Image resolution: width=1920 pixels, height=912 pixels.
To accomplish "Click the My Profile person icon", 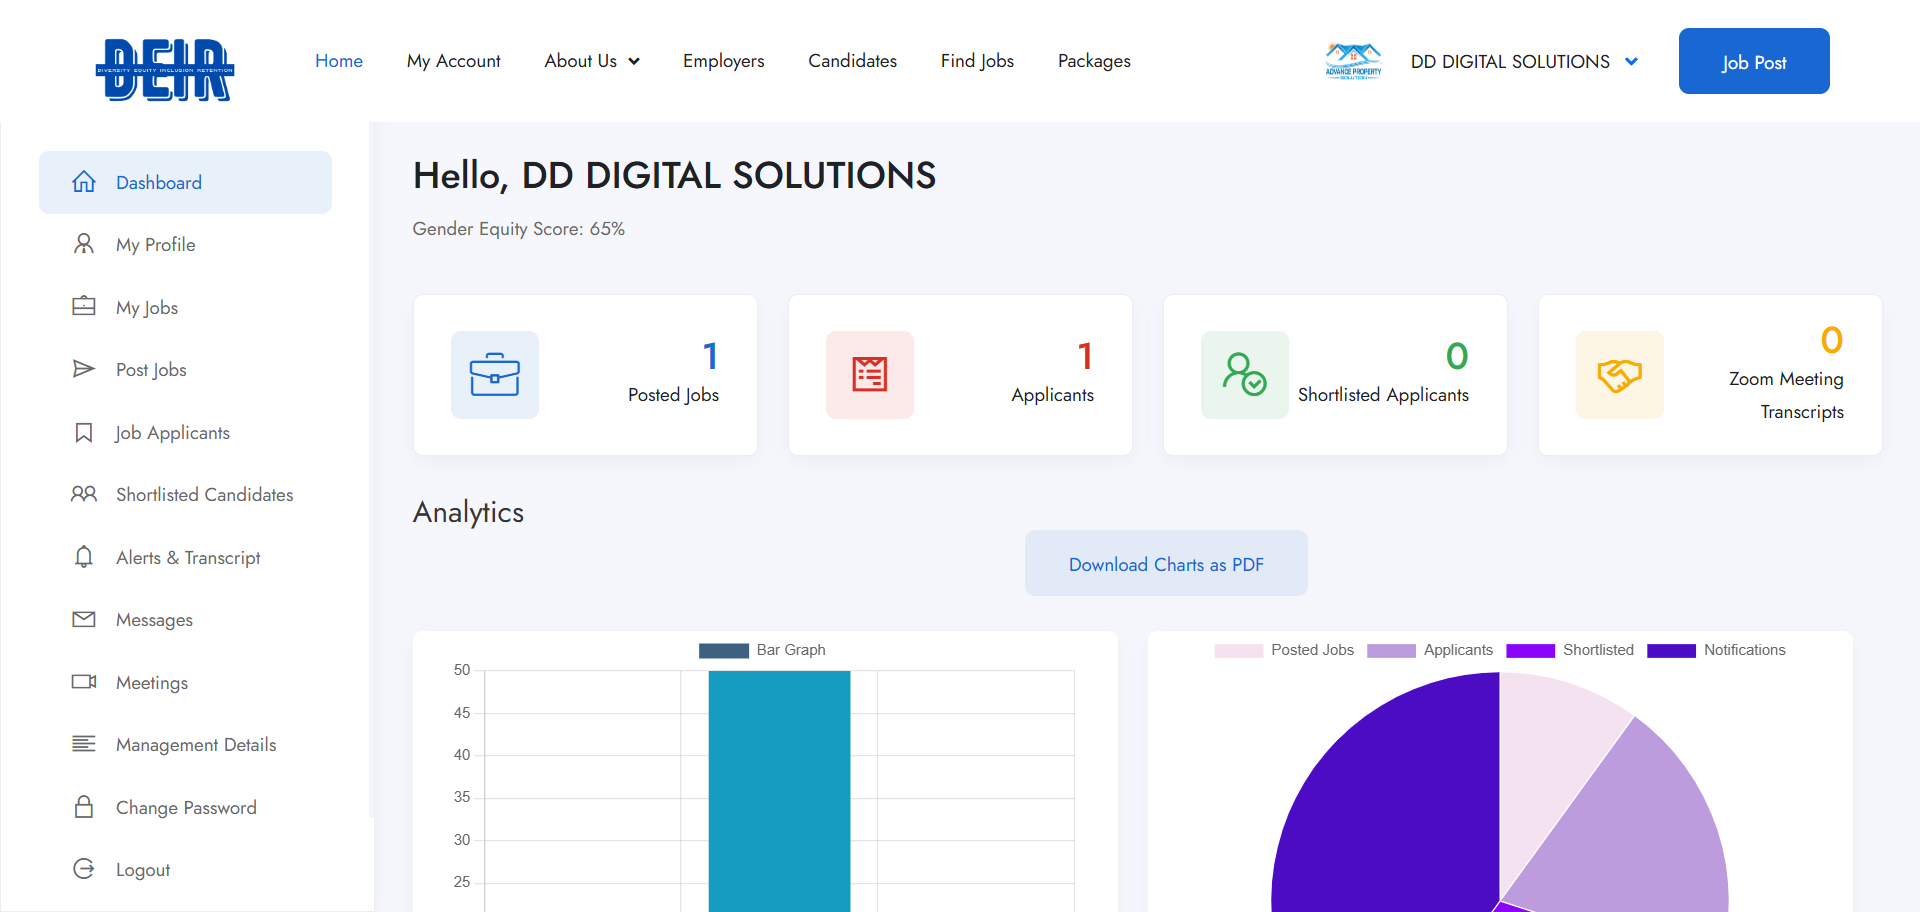I will (84, 244).
